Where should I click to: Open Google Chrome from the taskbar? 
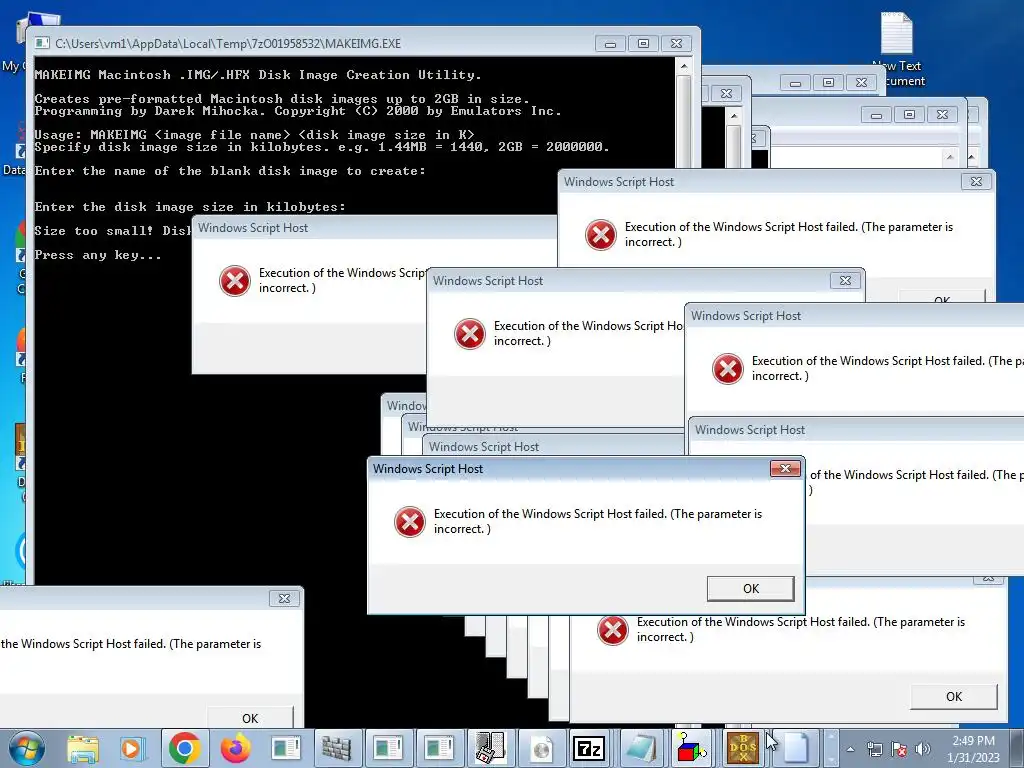[x=185, y=748]
